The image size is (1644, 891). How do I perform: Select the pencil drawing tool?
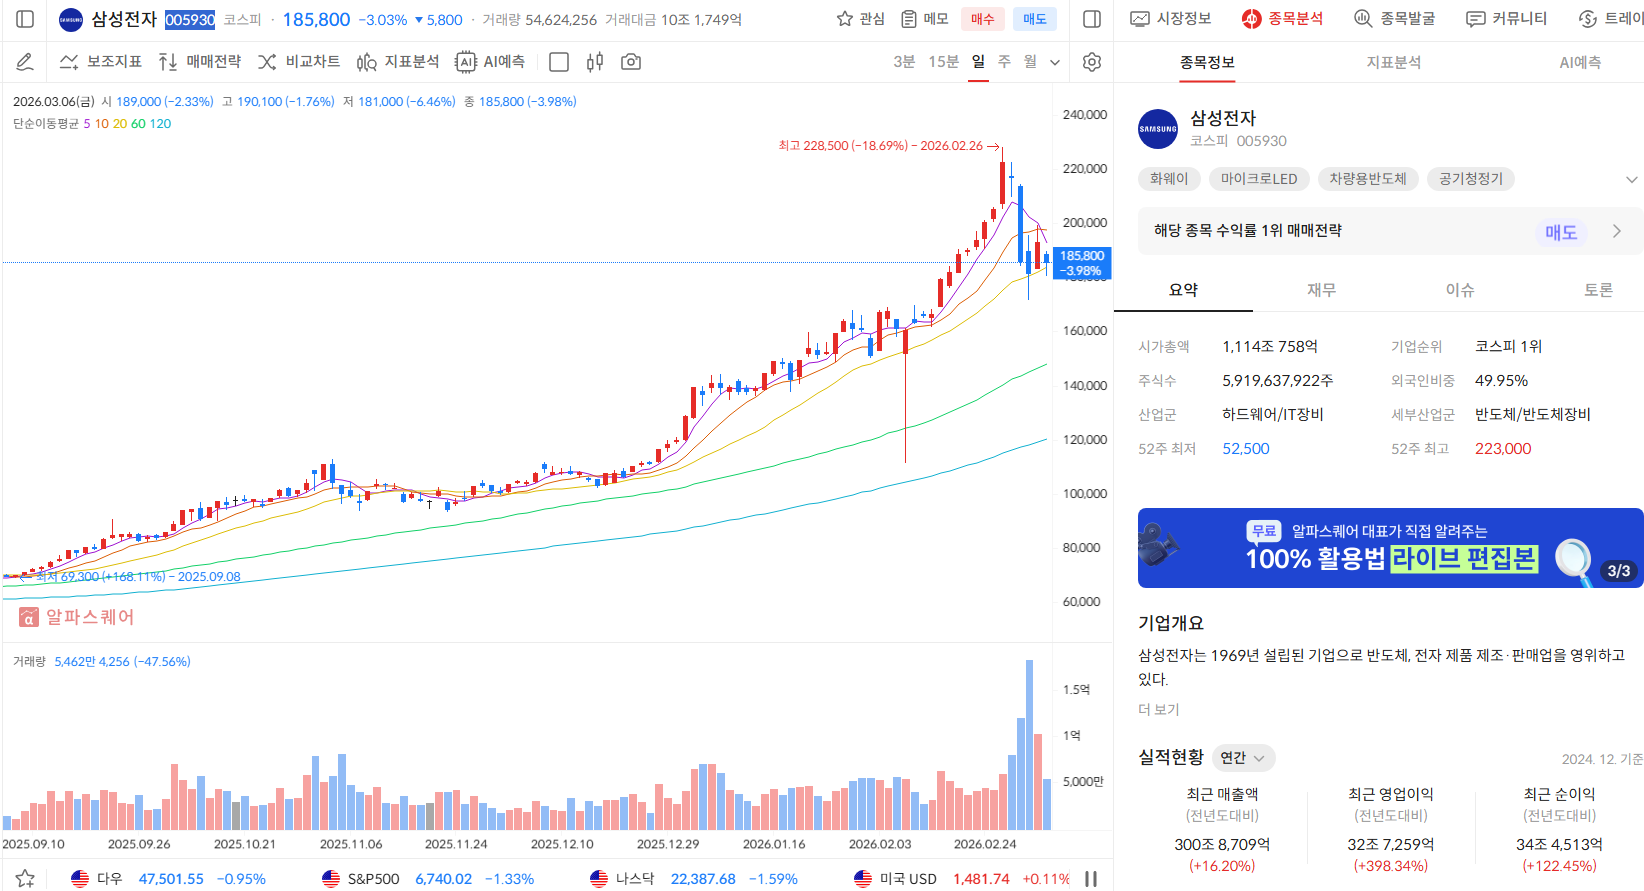click(25, 62)
